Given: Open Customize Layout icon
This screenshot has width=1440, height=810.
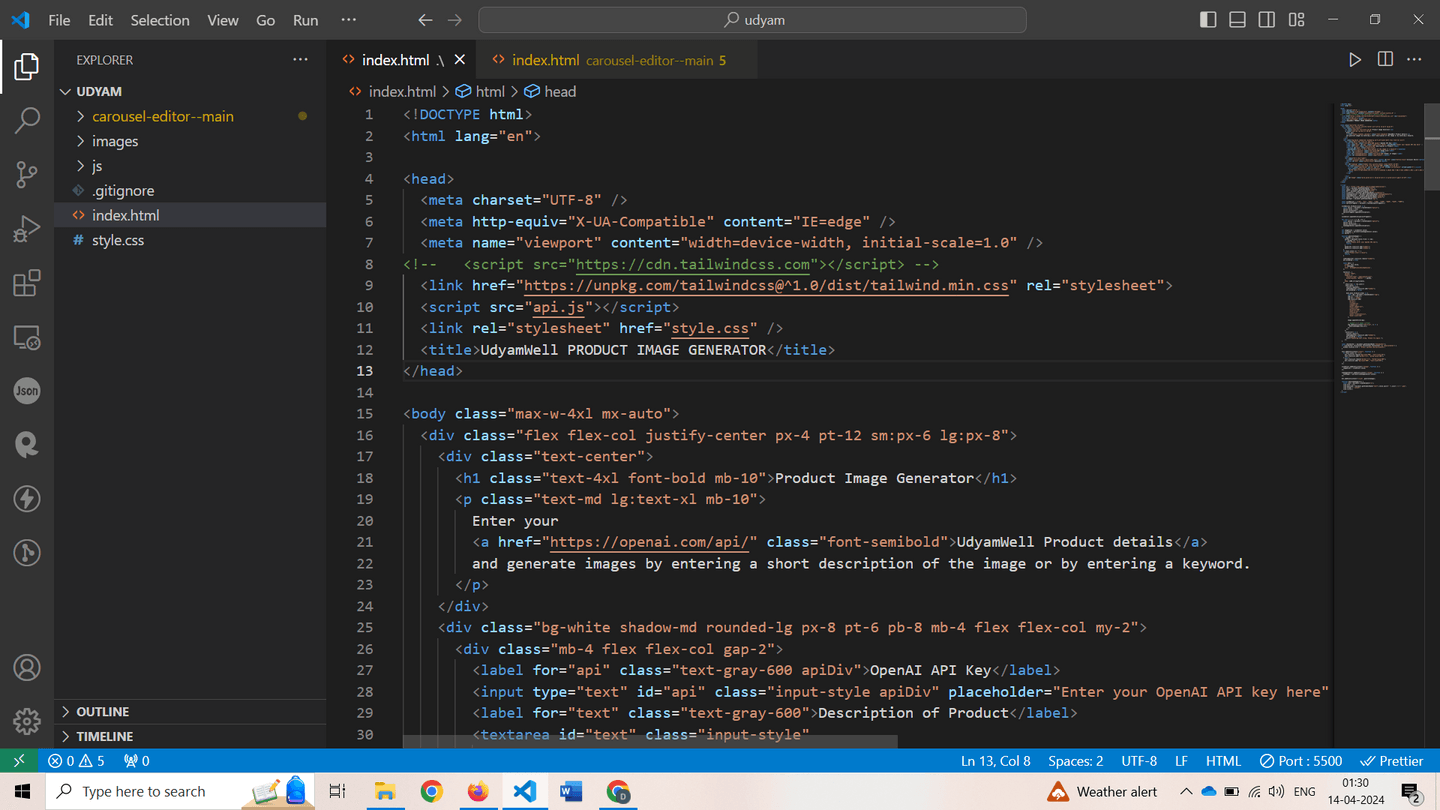Looking at the screenshot, I should click(1297, 20).
